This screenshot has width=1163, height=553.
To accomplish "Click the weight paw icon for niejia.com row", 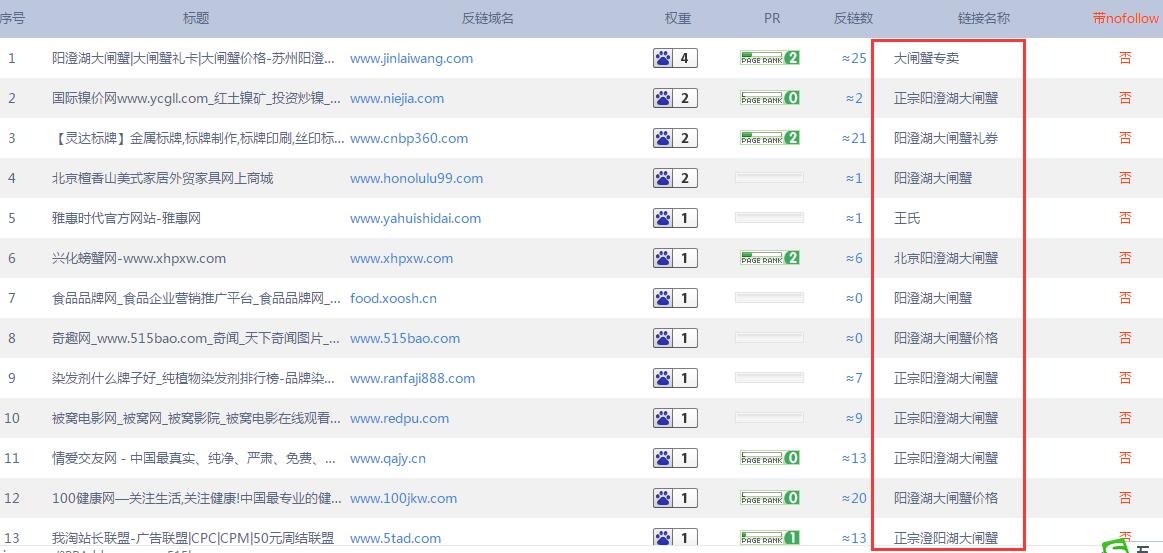I will pos(662,98).
